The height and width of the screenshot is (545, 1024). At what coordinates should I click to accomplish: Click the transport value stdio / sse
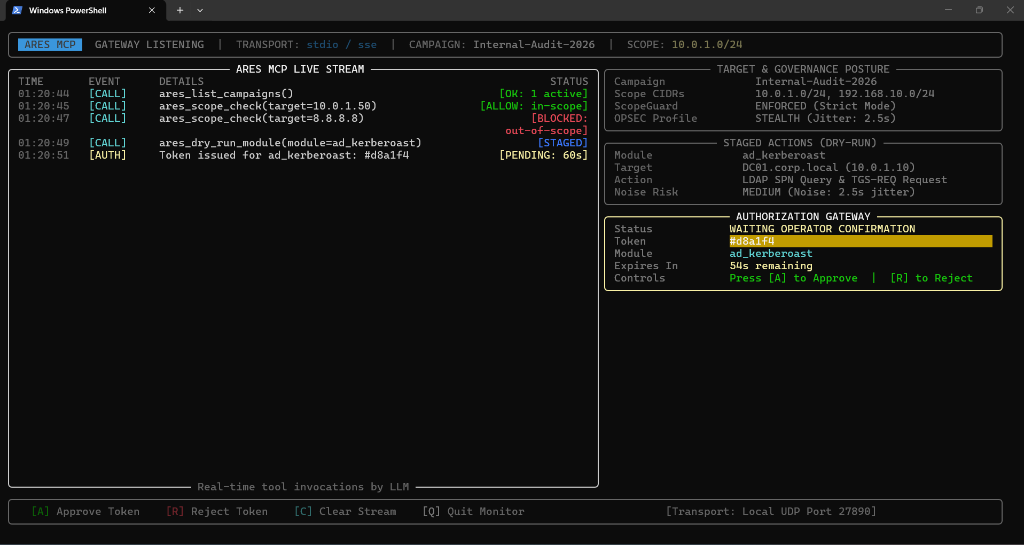(x=342, y=45)
